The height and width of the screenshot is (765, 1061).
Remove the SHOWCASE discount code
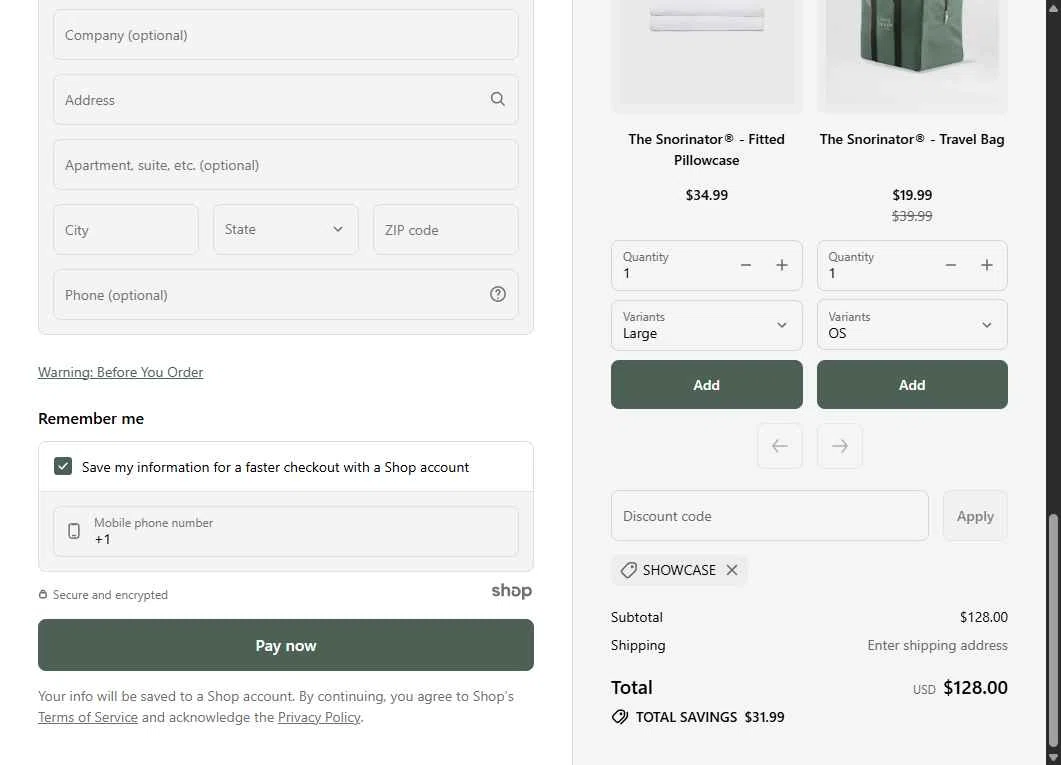731,570
